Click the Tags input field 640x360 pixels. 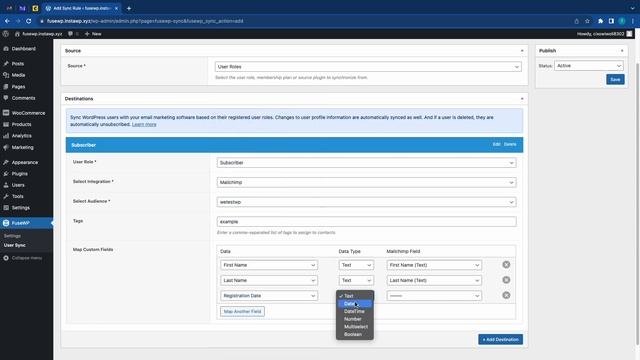coord(366,222)
